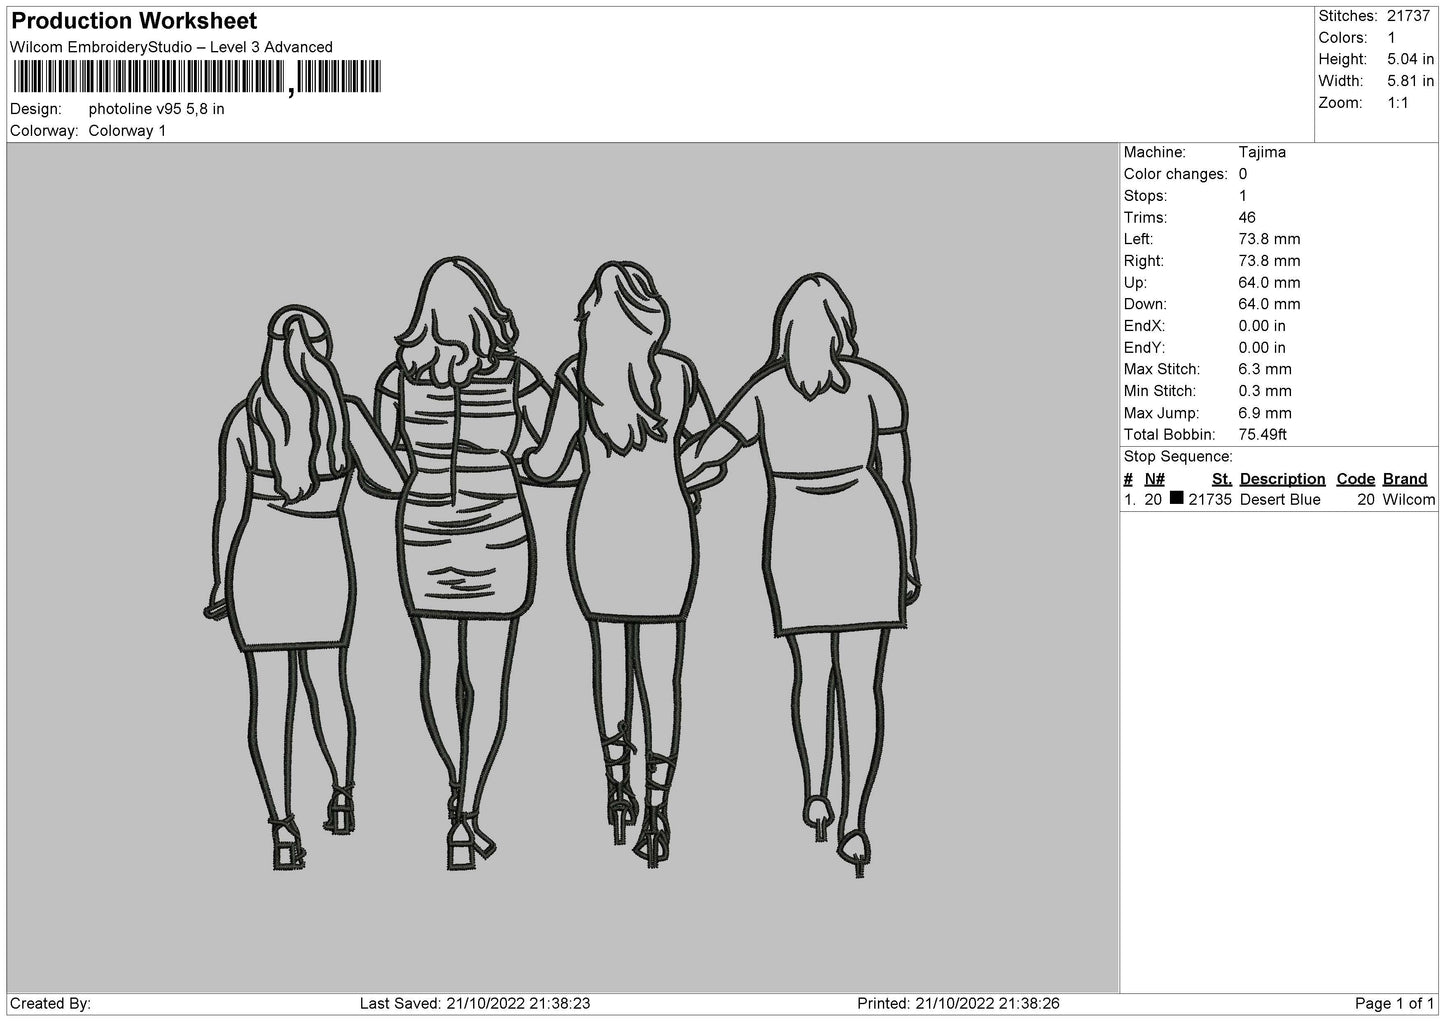Click the 'Description' column header
1445x1021 pixels.
click(1282, 479)
